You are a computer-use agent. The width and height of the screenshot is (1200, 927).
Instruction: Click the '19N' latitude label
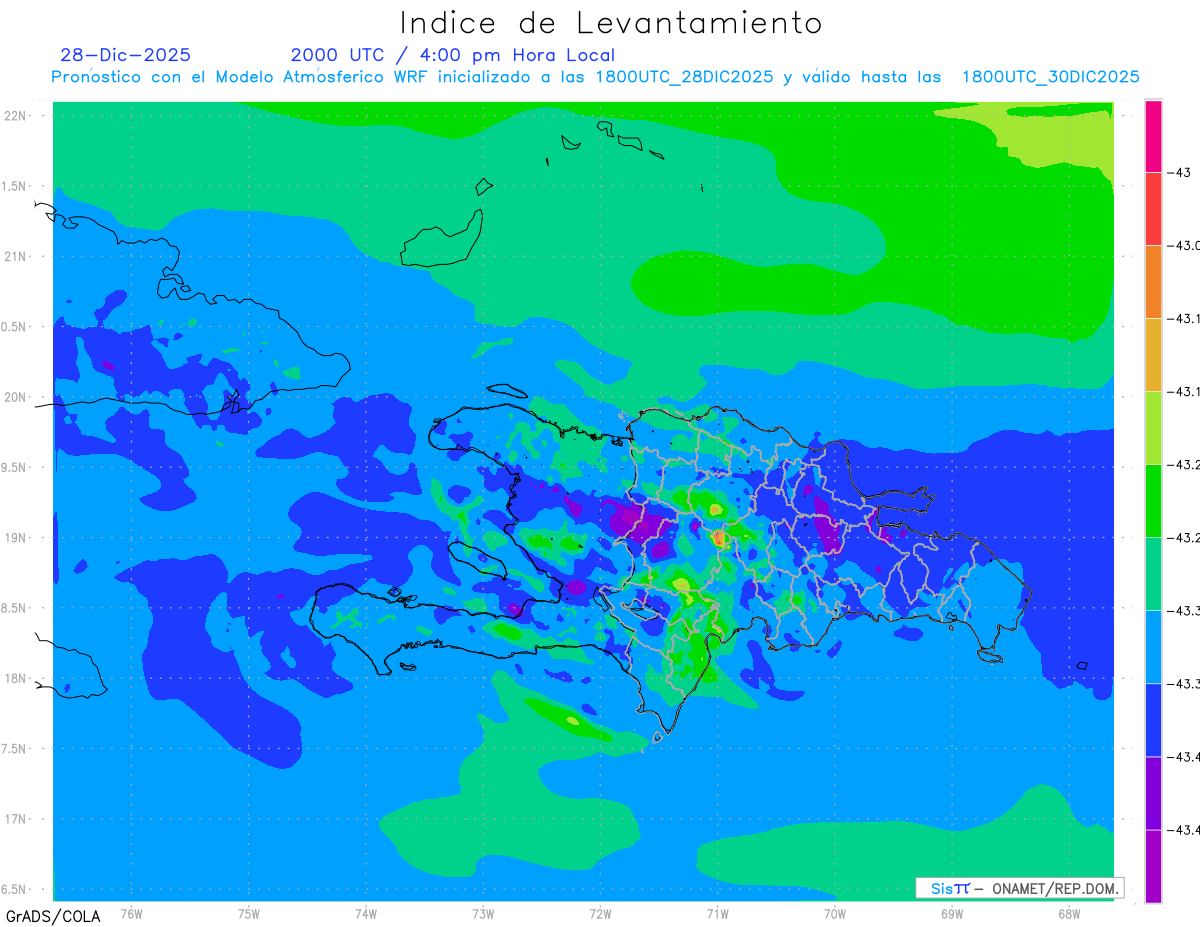click(x=17, y=538)
